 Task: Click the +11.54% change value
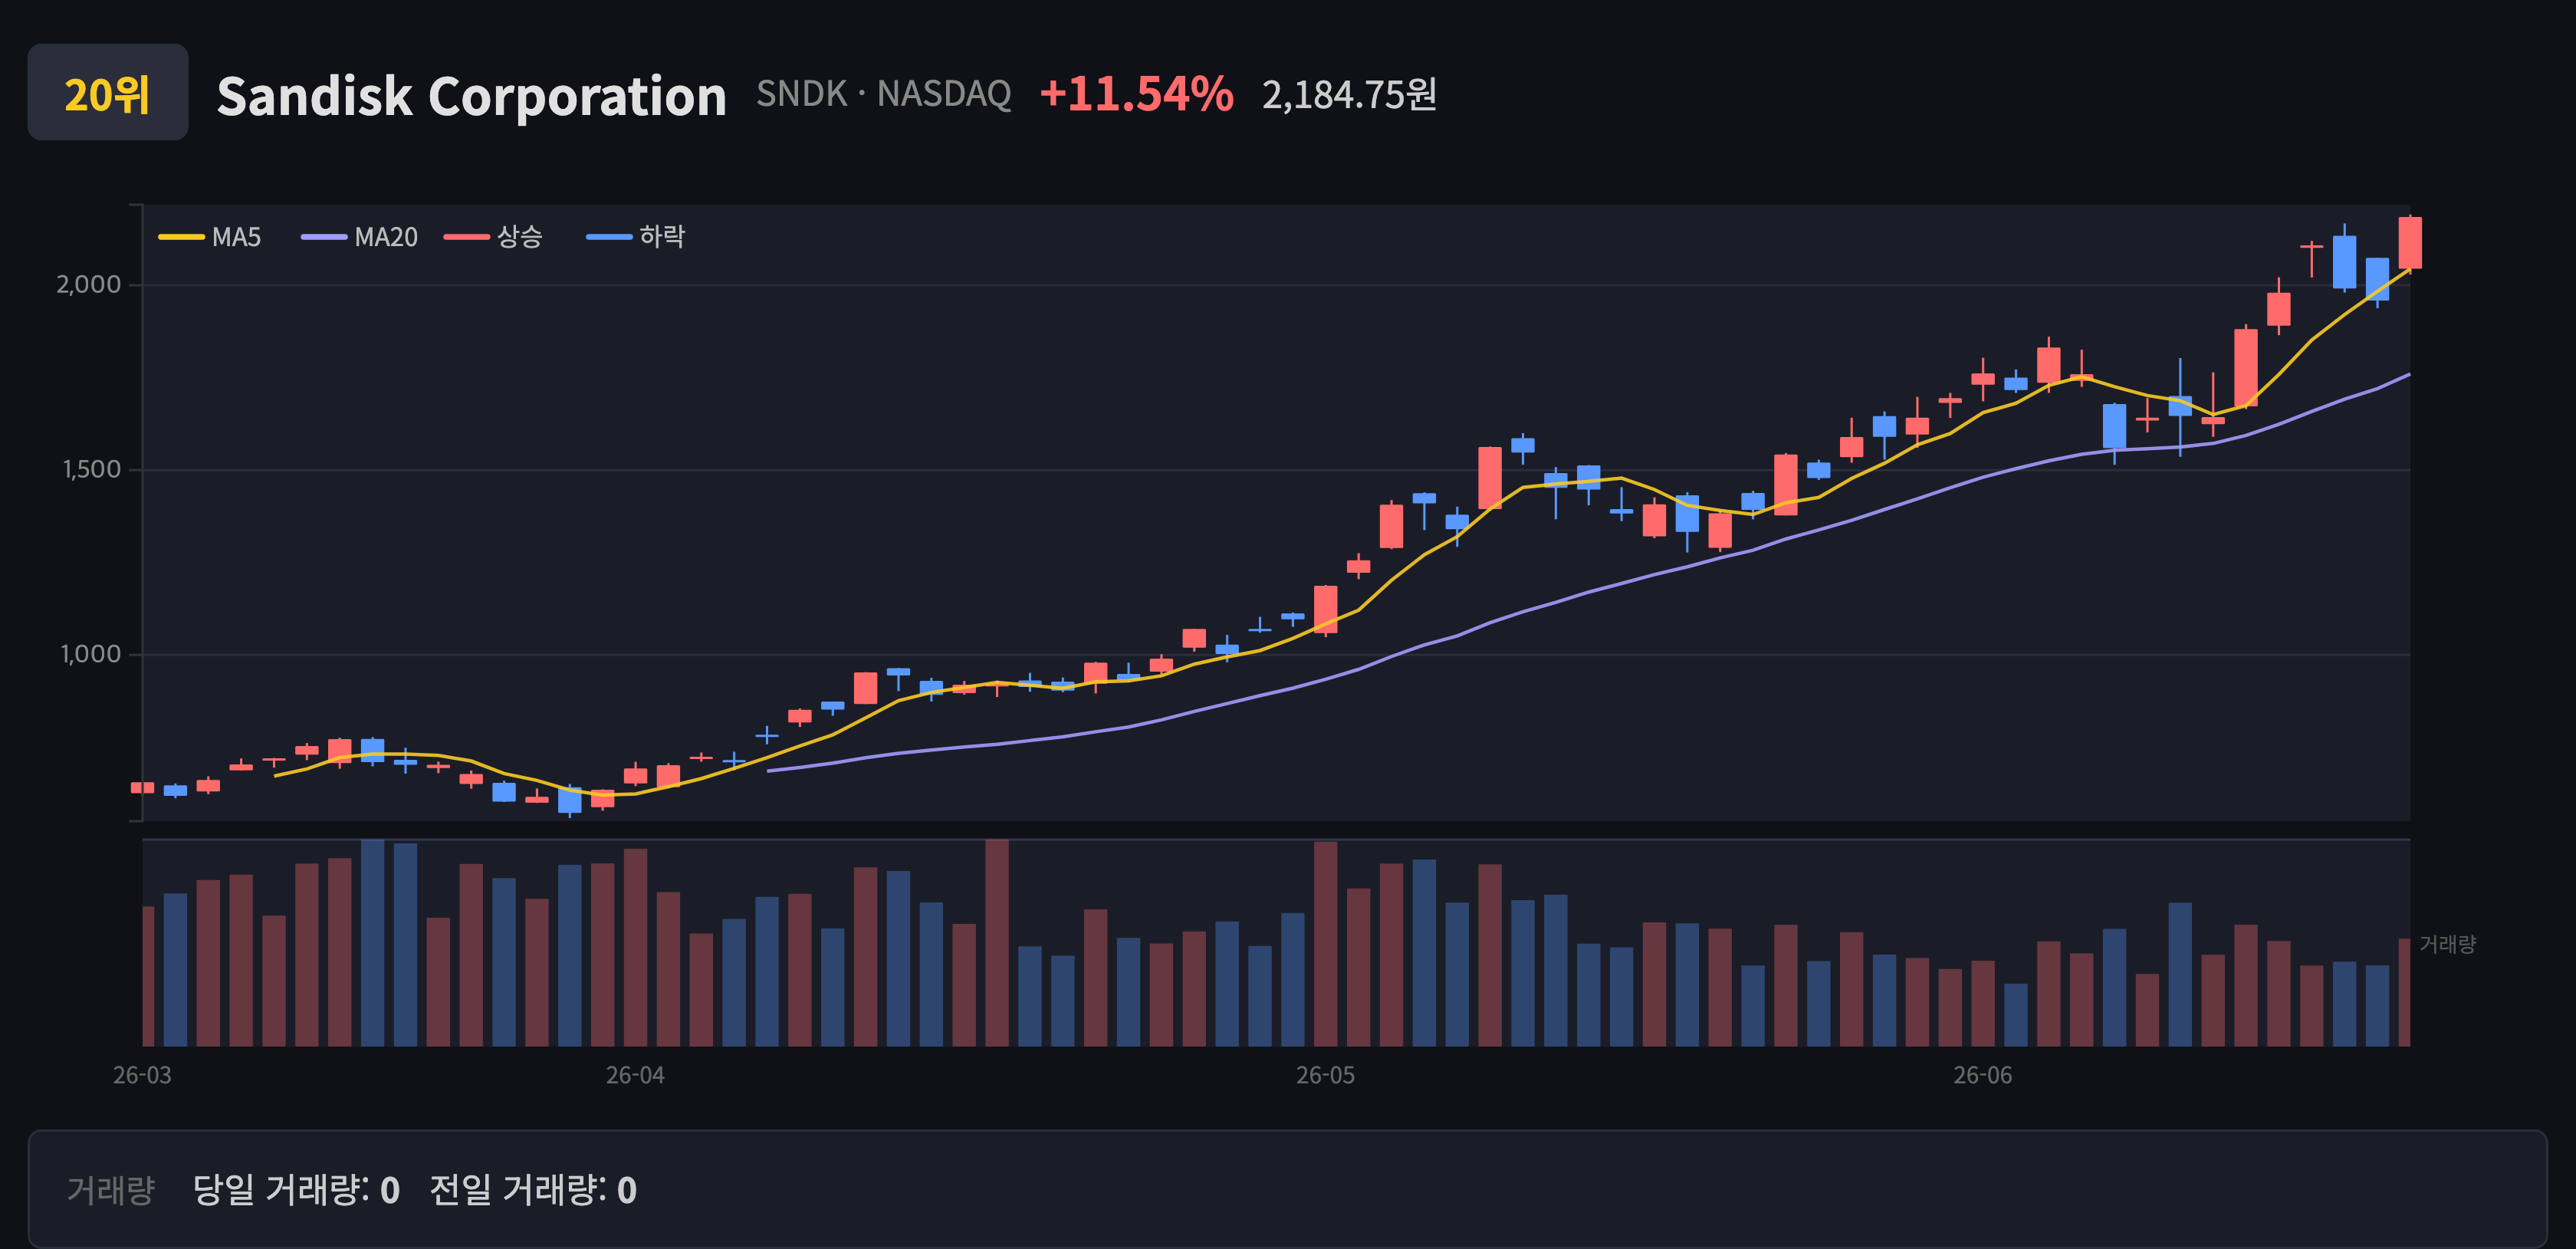[x=1136, y=94]
